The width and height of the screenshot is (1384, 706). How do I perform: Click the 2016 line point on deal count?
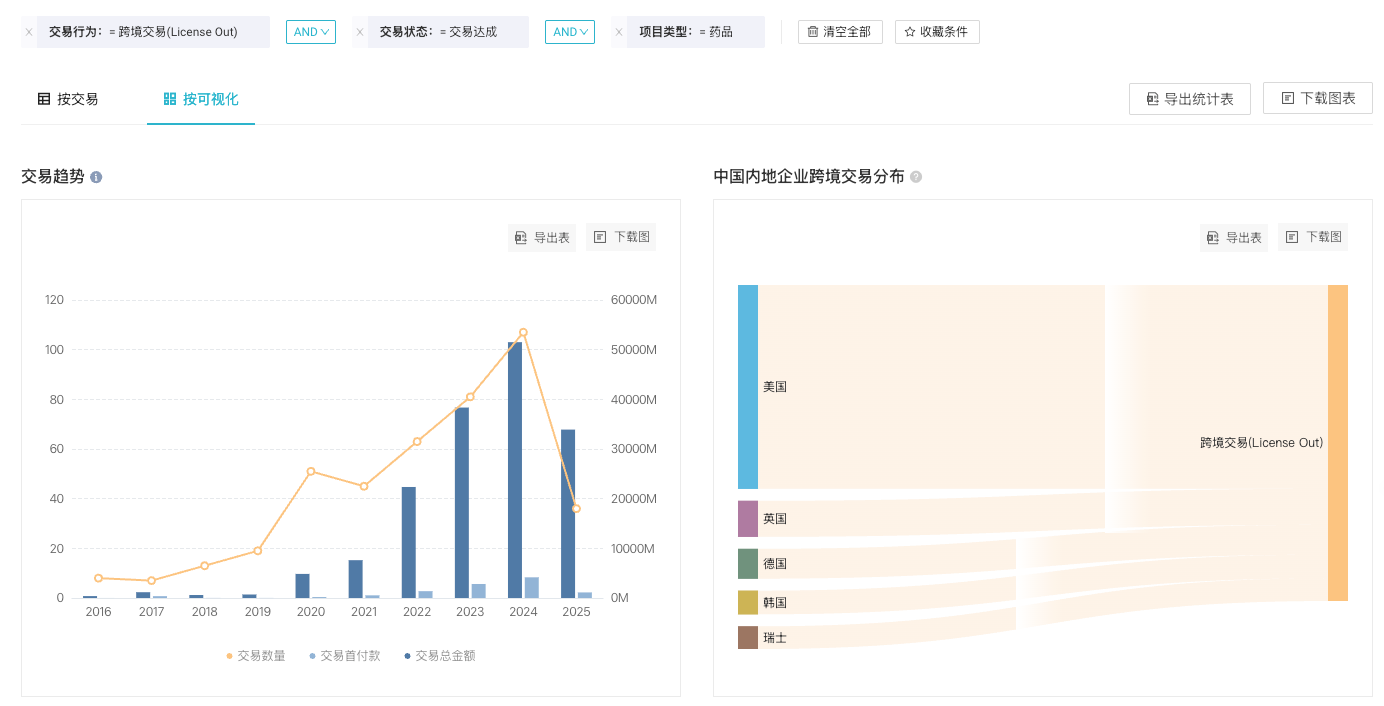tap(98, 578)
